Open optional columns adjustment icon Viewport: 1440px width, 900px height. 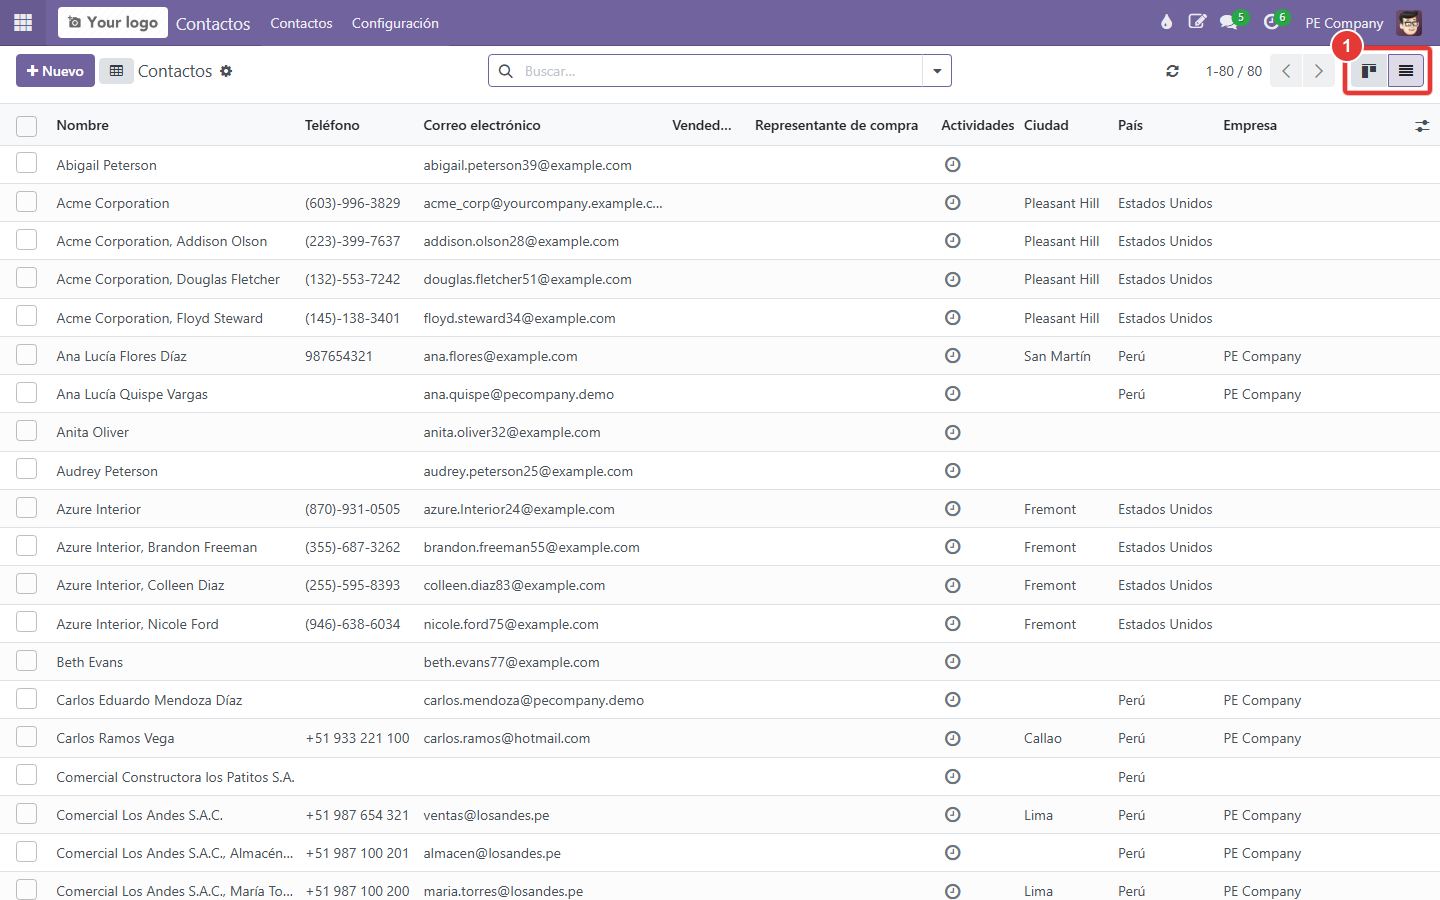(x=1422, y=126)
